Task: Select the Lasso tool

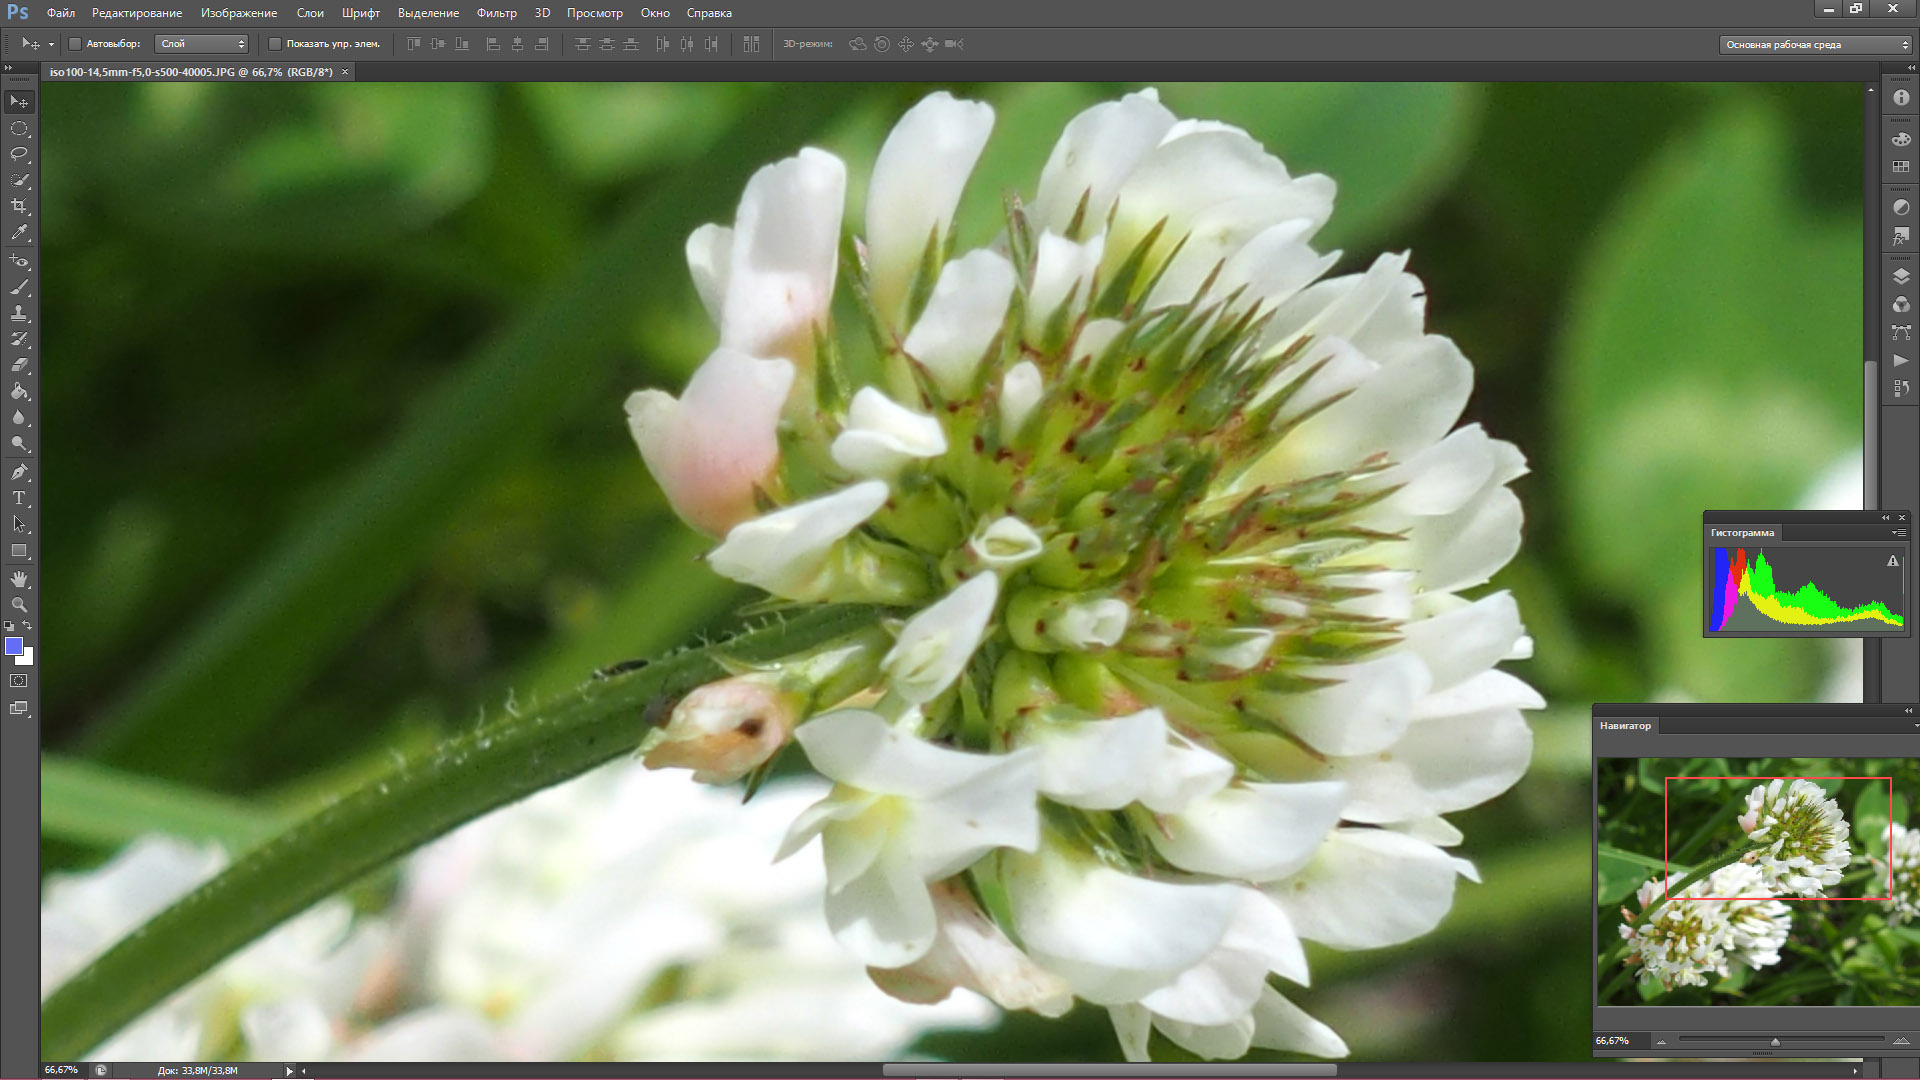Action: click(x=19, y=154)
